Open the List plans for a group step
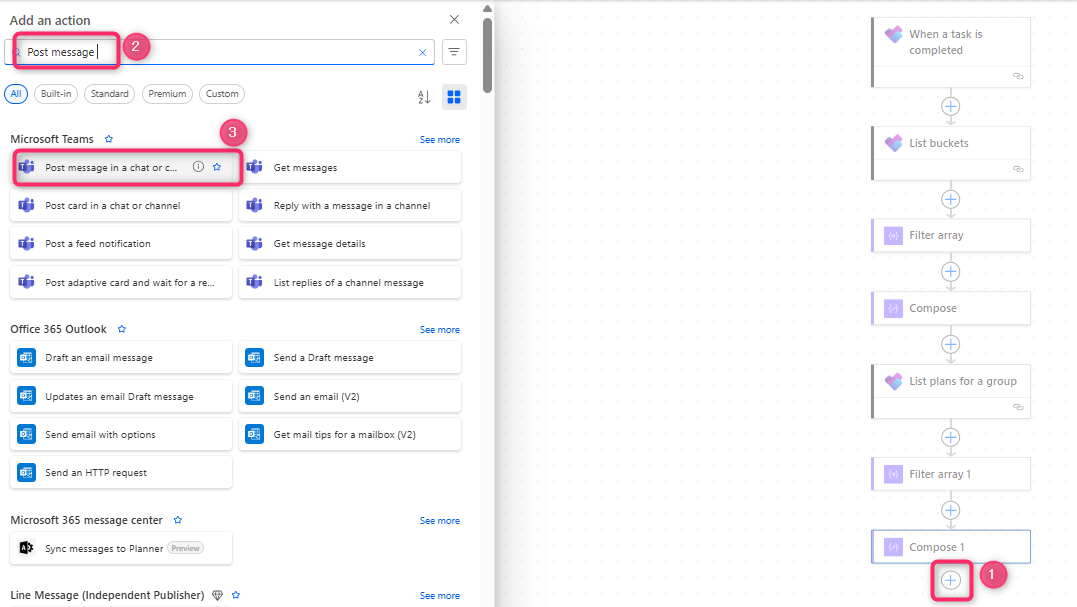Image resolution: width=1077 pixels, height=607 pixels. (951, 391)
